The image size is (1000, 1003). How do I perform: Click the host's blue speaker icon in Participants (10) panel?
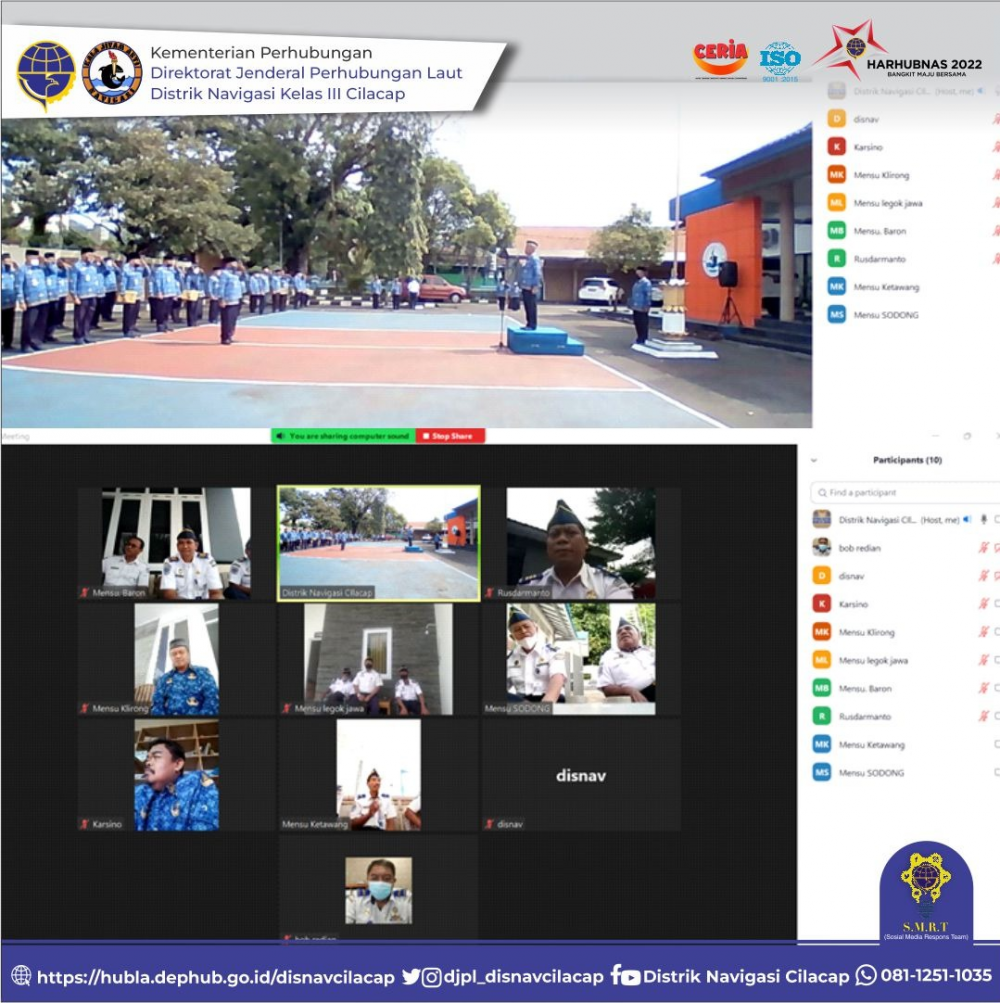967,519
